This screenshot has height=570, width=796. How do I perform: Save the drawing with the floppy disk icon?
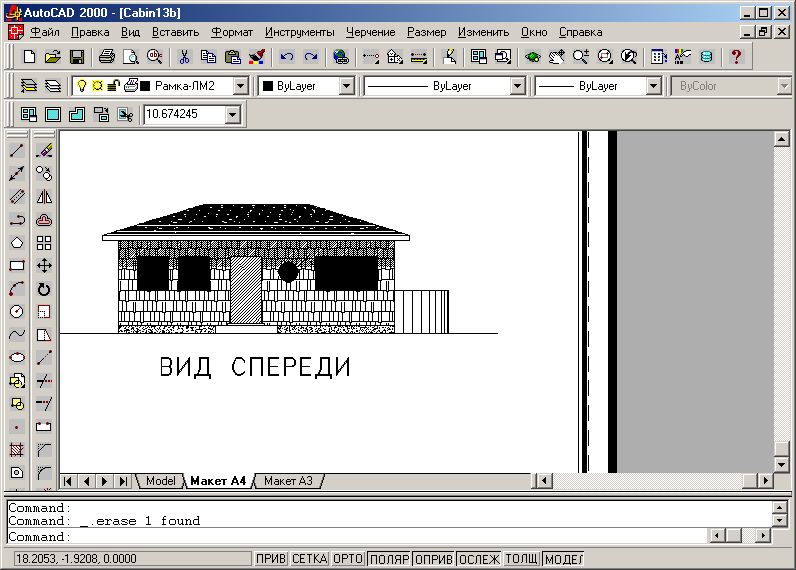point(77,56)
